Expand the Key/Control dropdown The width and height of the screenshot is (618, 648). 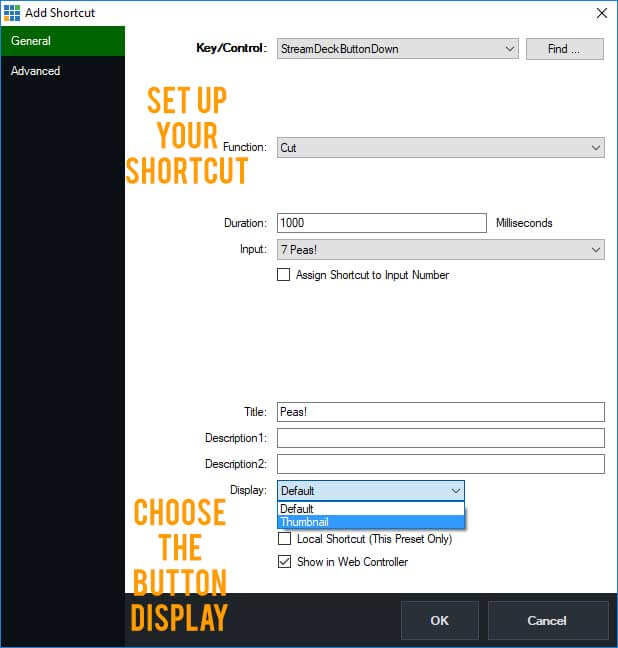click(x=508, y=49)
